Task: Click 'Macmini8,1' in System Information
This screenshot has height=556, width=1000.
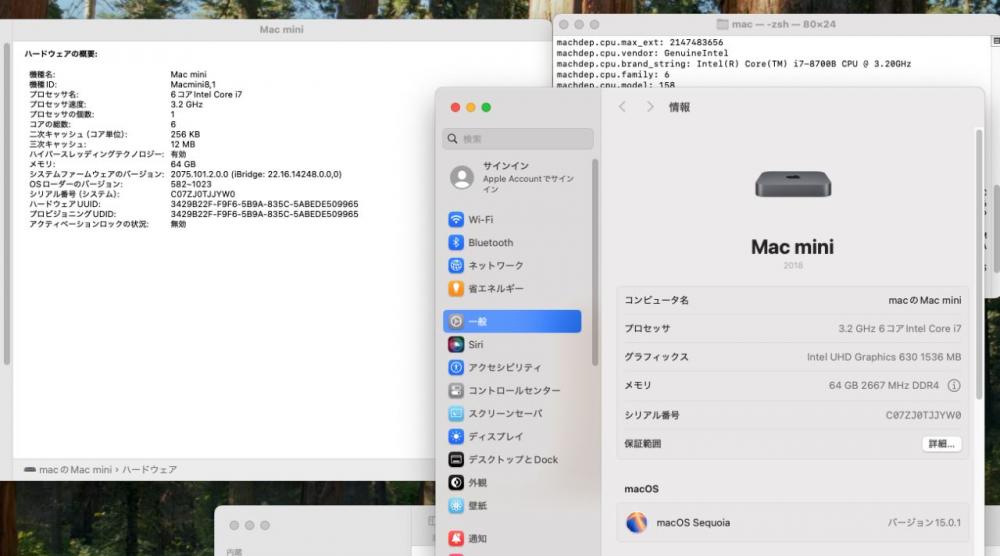Action: click(193, 84)
